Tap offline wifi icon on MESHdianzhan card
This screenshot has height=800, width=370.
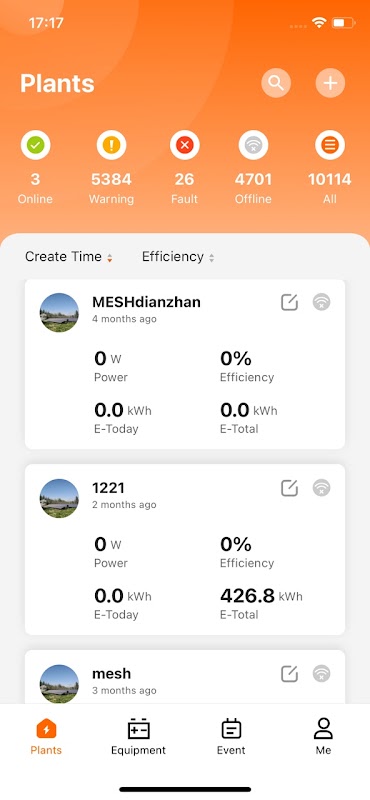(x=322, y=302)
